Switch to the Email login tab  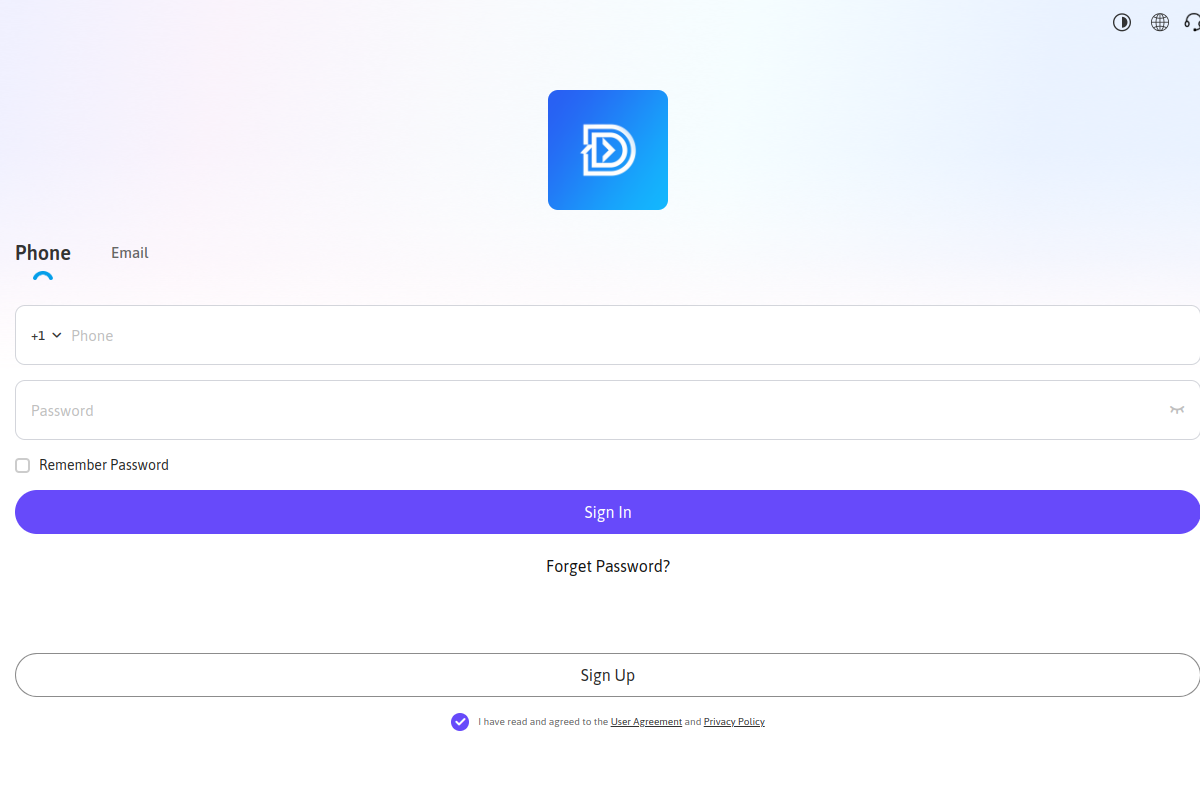pos(130,253)
